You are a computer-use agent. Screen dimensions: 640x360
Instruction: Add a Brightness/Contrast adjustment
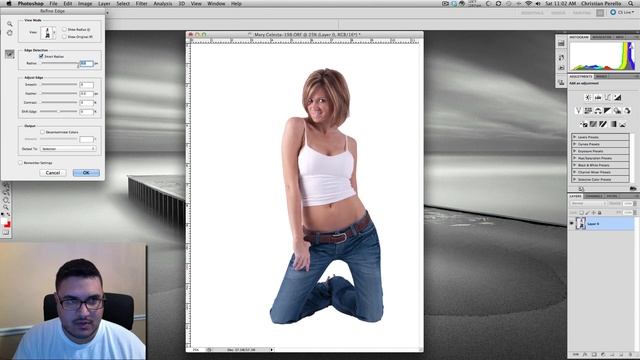pos(588,98)
